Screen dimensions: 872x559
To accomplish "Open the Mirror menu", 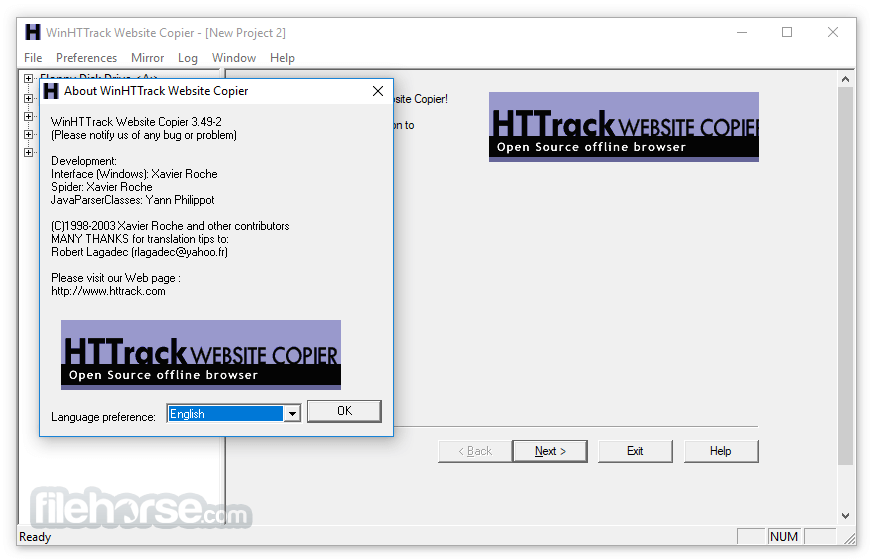I will coord(147,58).
